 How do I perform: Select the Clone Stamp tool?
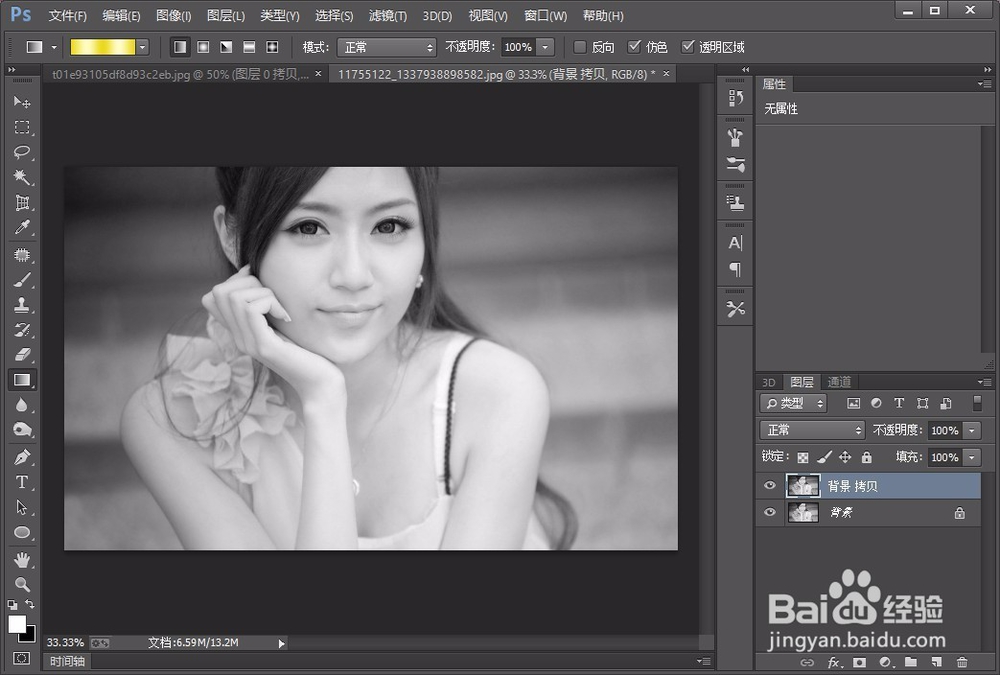(x=22, y=304)
